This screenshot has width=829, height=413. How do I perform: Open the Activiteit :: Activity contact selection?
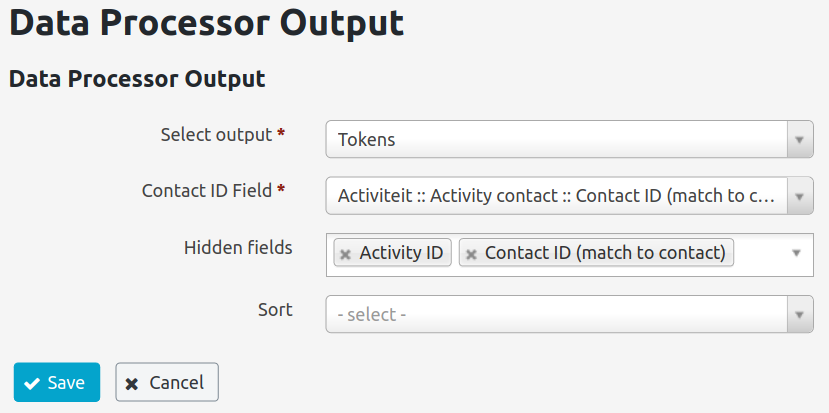557,196
